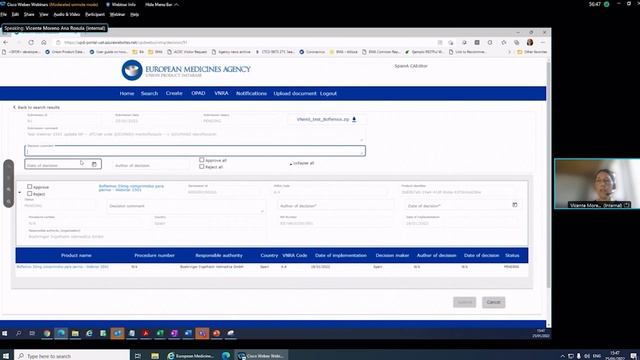Open the Windows Start menu at bottom
Image resolution: width=640 pixels, height=360 pixels.
click(6, 356)
